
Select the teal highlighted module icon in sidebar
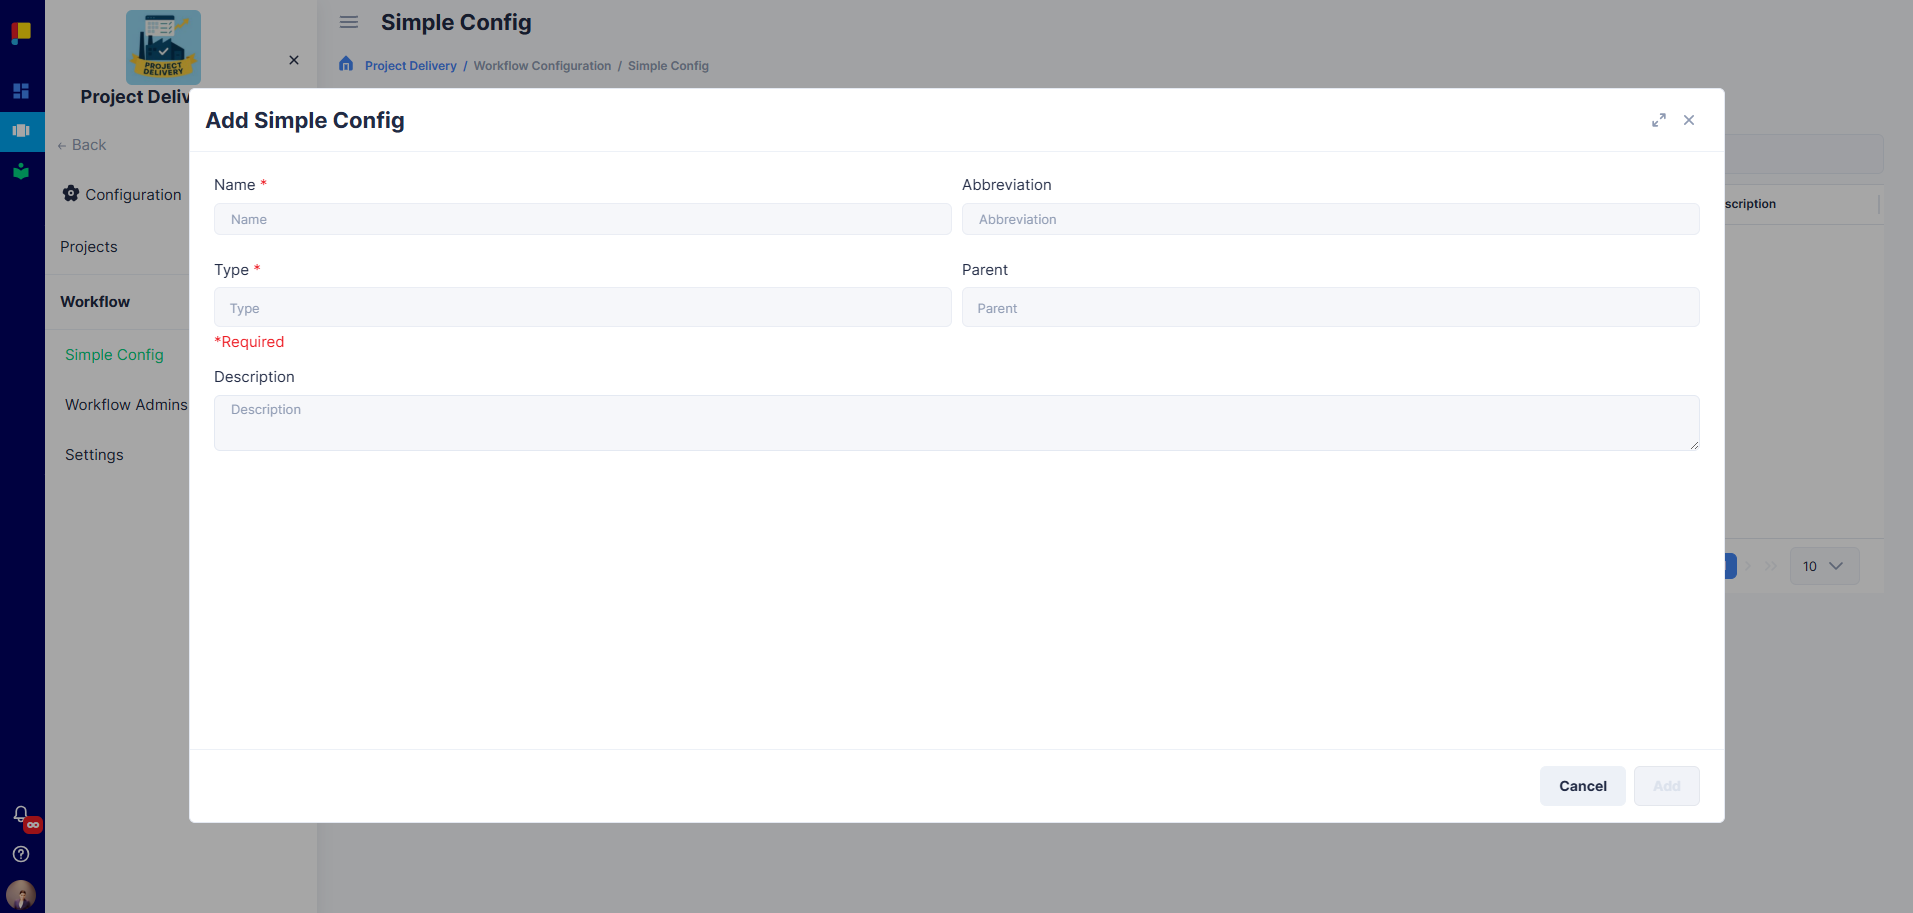(21, 131)
